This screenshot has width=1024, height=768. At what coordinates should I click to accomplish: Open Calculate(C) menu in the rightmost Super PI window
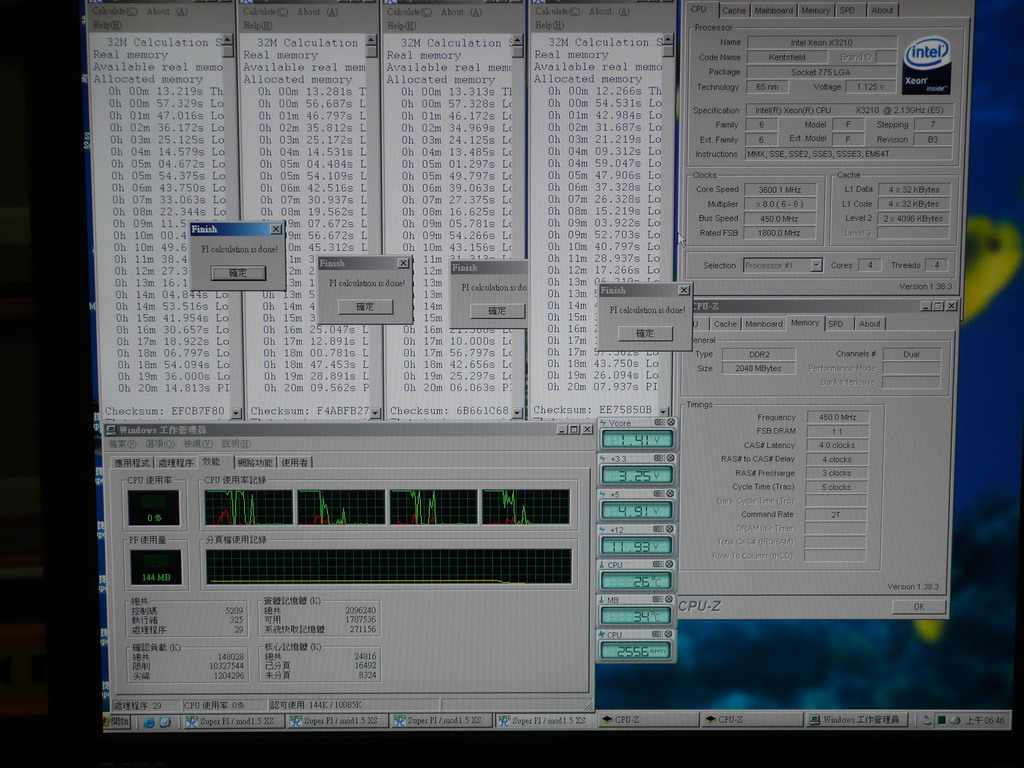pyautogui.click(x=556, y=11)
